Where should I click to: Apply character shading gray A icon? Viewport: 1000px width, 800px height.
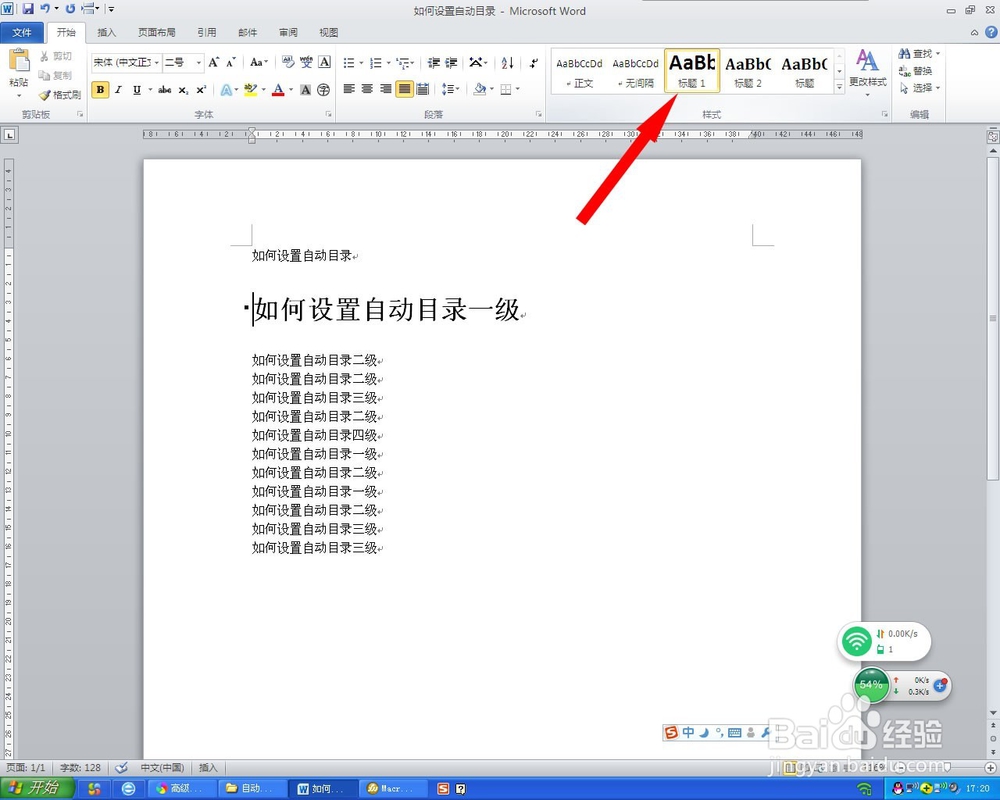[x=305, y=90]
